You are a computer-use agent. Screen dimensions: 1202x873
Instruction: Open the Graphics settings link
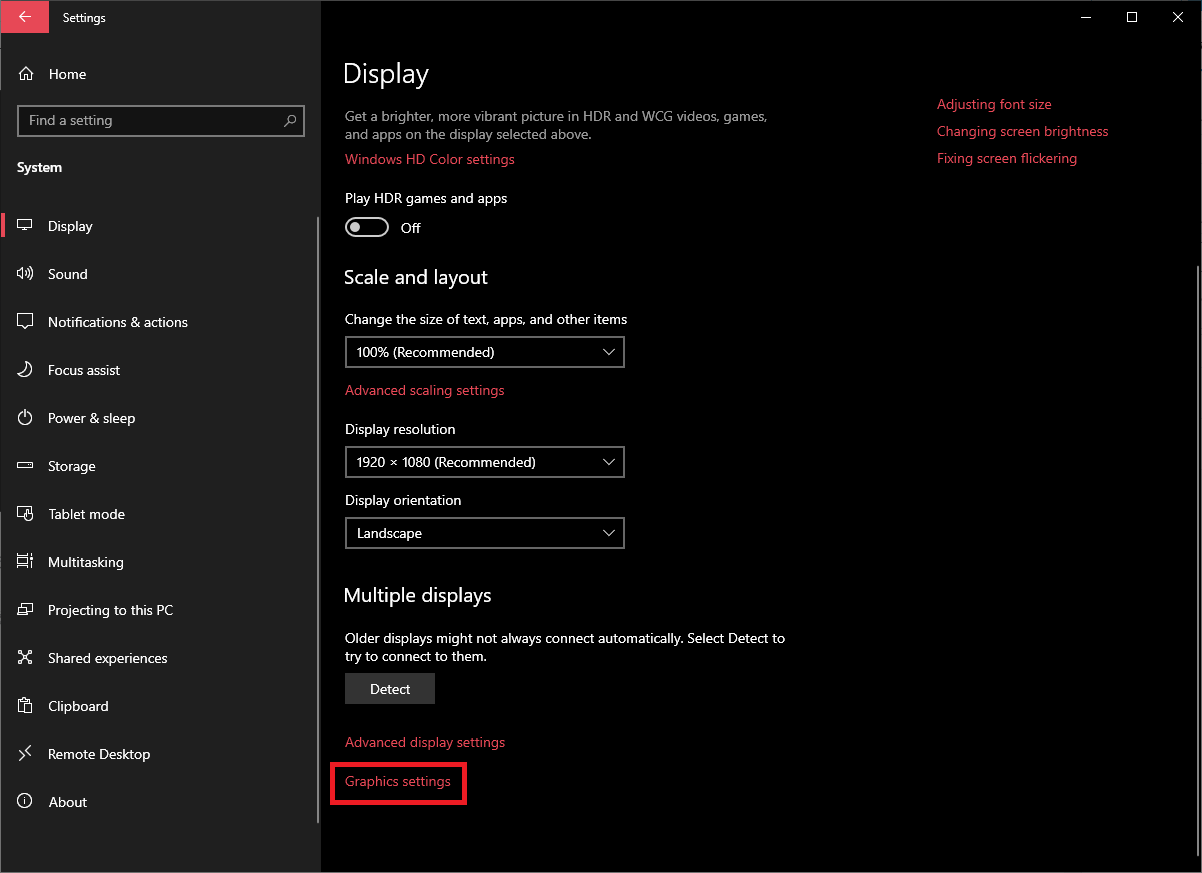(398, 782)
